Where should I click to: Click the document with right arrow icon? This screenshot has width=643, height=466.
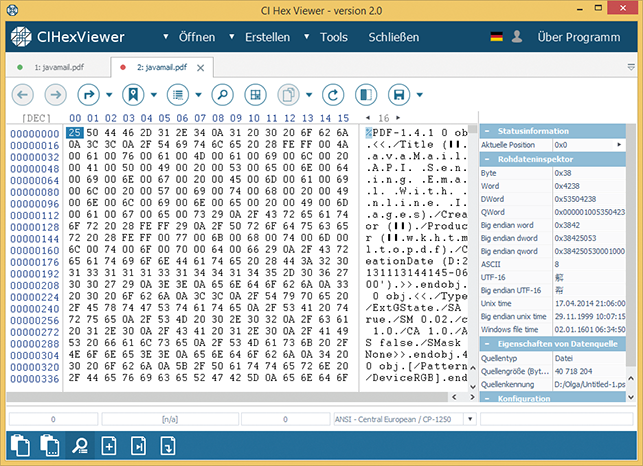(138, 445)
